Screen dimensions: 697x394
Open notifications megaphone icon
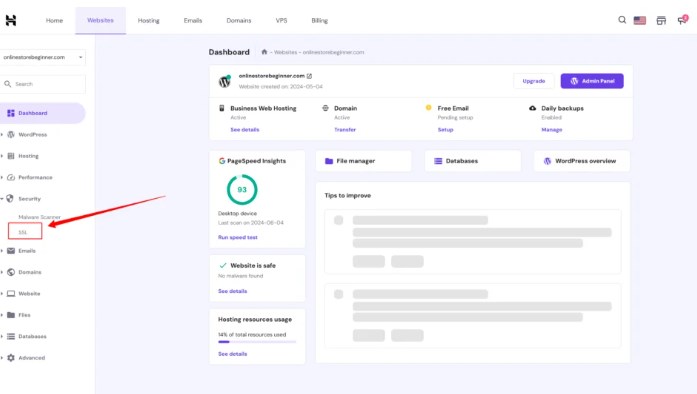(682, 20)
